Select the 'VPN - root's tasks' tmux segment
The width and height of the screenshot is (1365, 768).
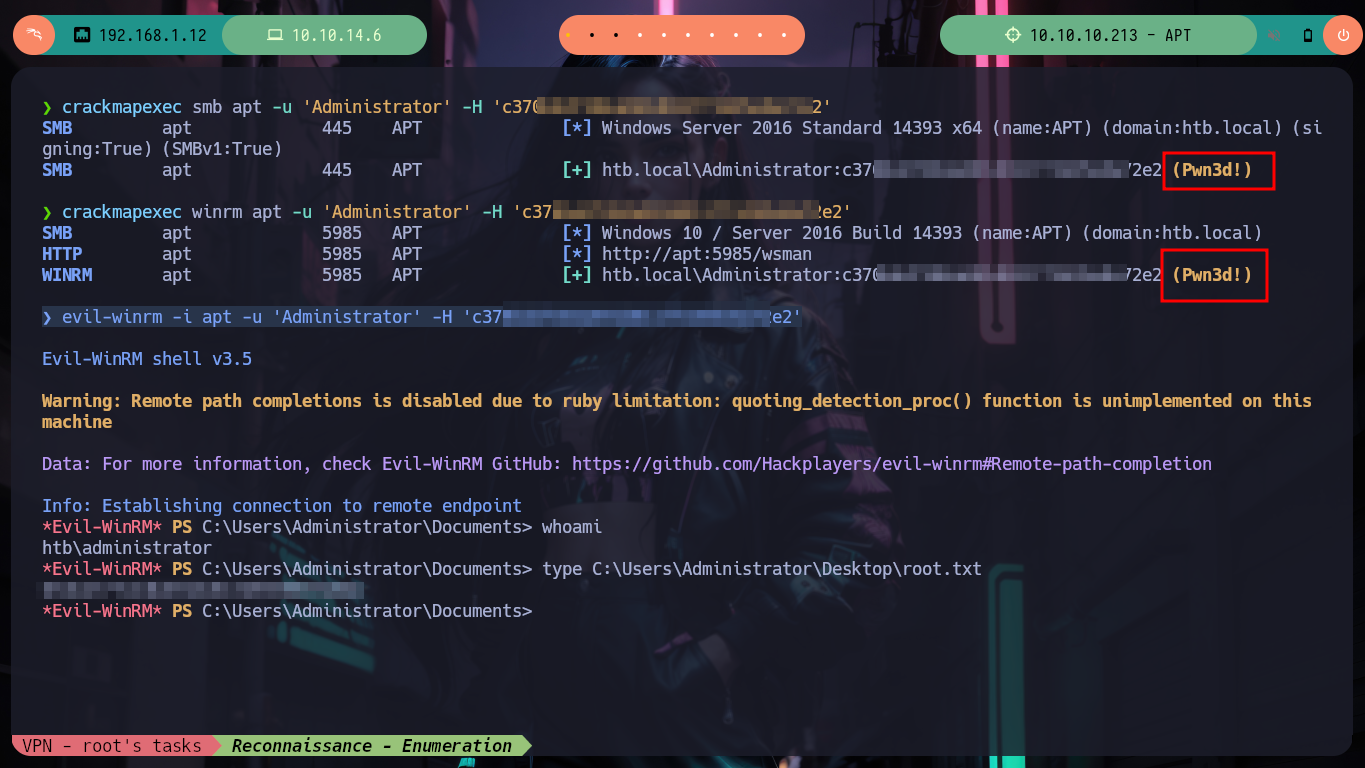(111, 746)
